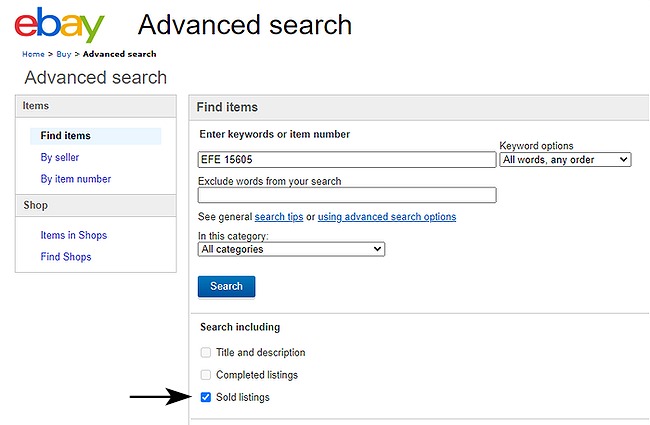650x425 pixels.
Task: Open using advanced search options link
Action: click(x=387, y=217)
